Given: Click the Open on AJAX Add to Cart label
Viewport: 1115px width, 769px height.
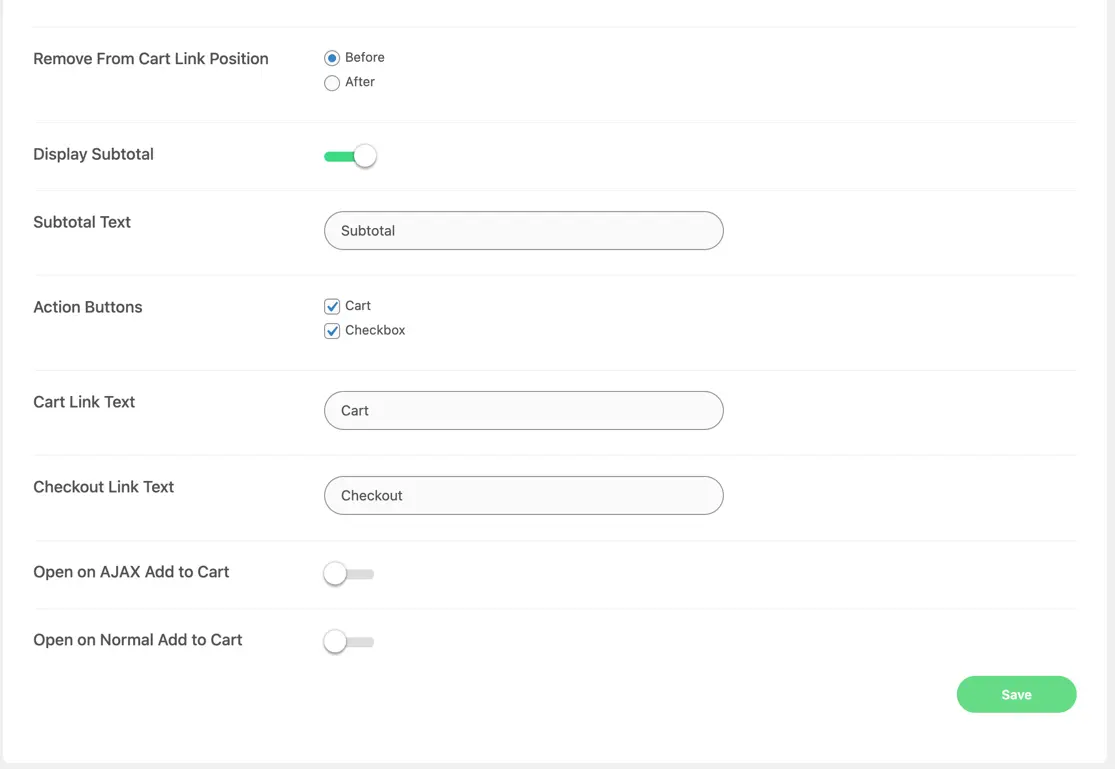Looking at the screenshot, I should point(131,572).
